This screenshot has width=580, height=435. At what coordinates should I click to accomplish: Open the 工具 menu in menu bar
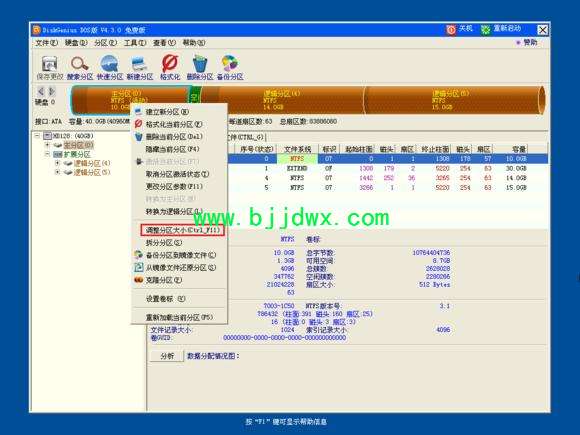[135, 43]
